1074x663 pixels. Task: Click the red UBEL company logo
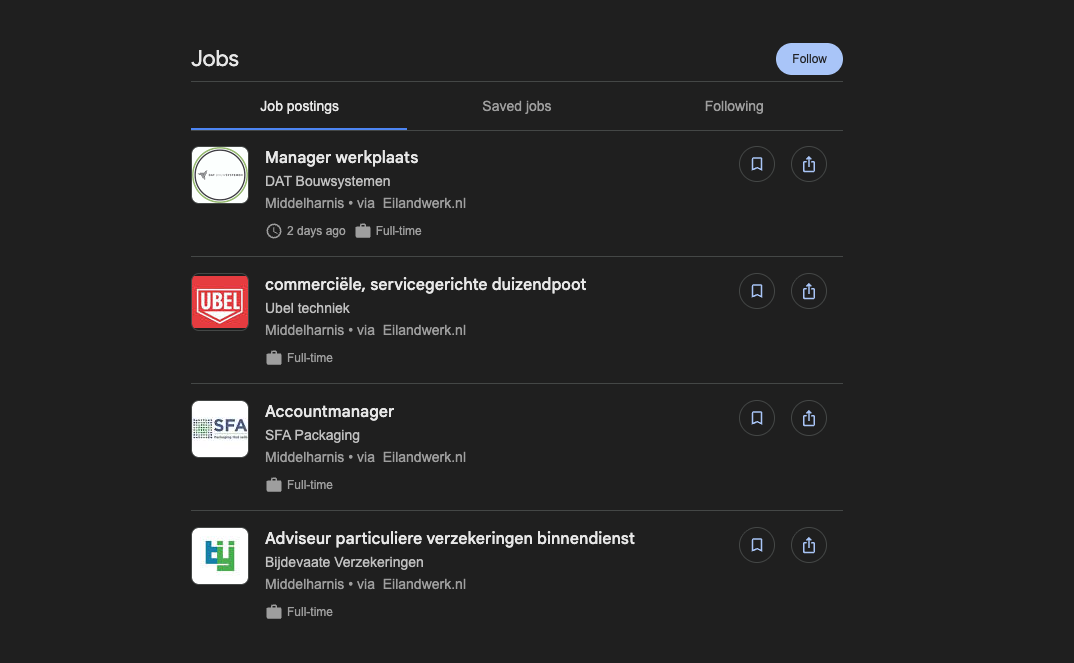220,302
